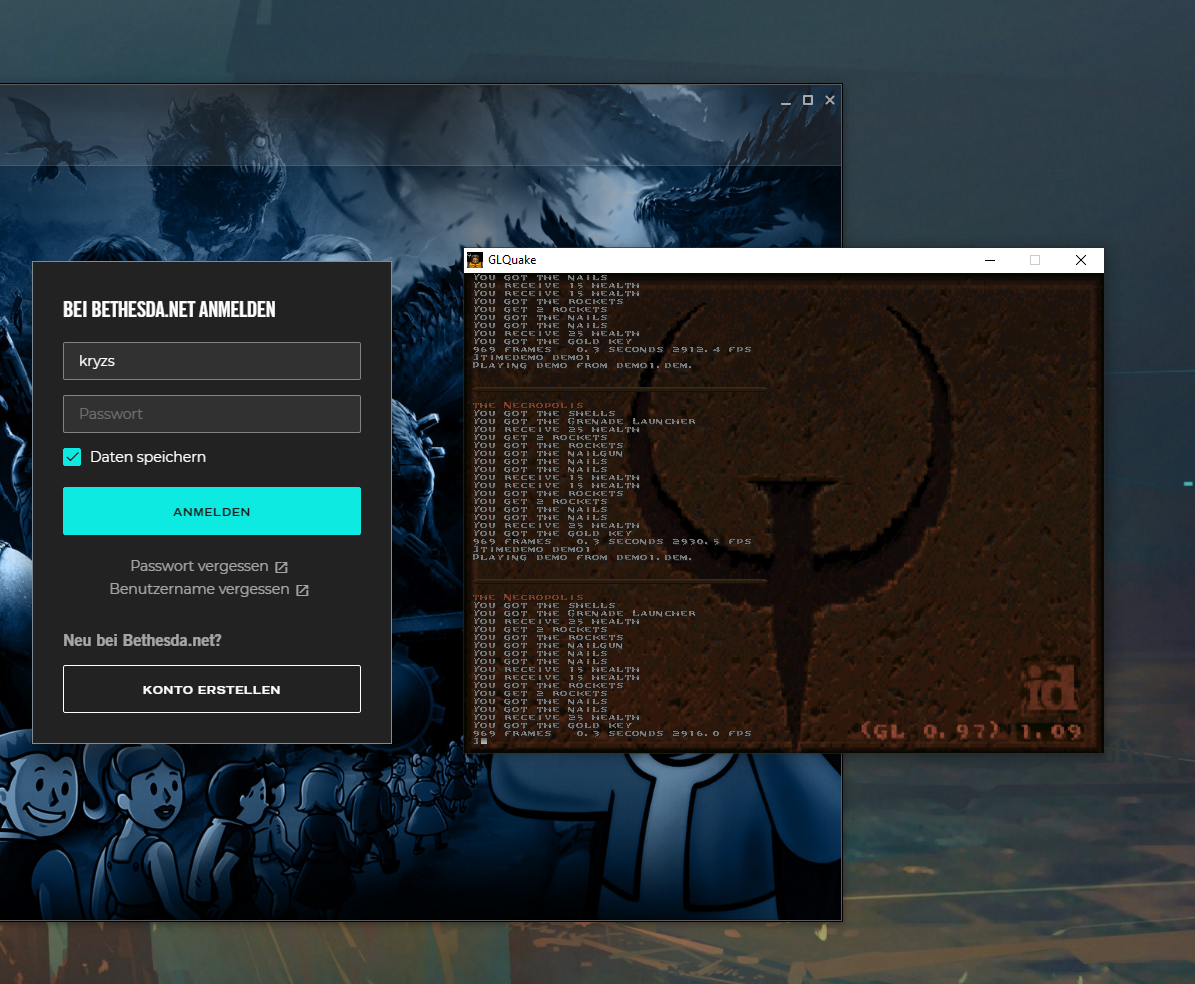Click the disabled maximize button of GLQuake

coord(1035,260)
